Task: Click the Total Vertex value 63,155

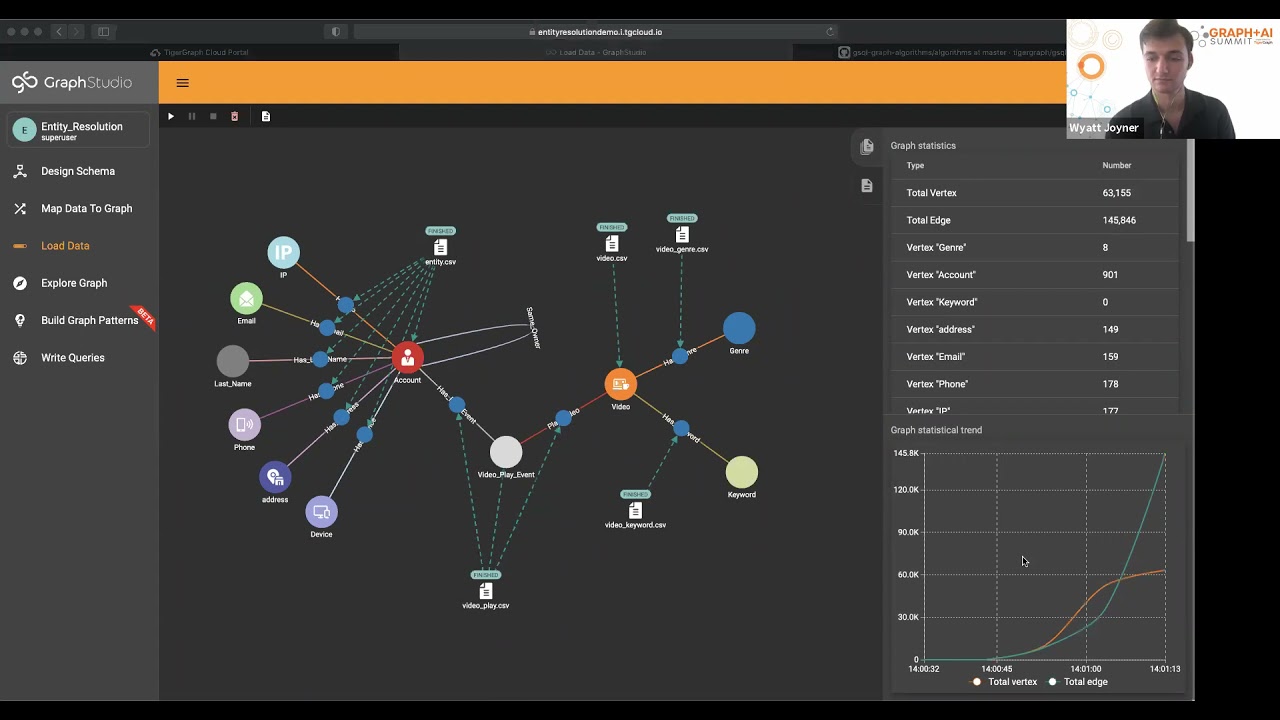Action: click(x=1117, y=193)
